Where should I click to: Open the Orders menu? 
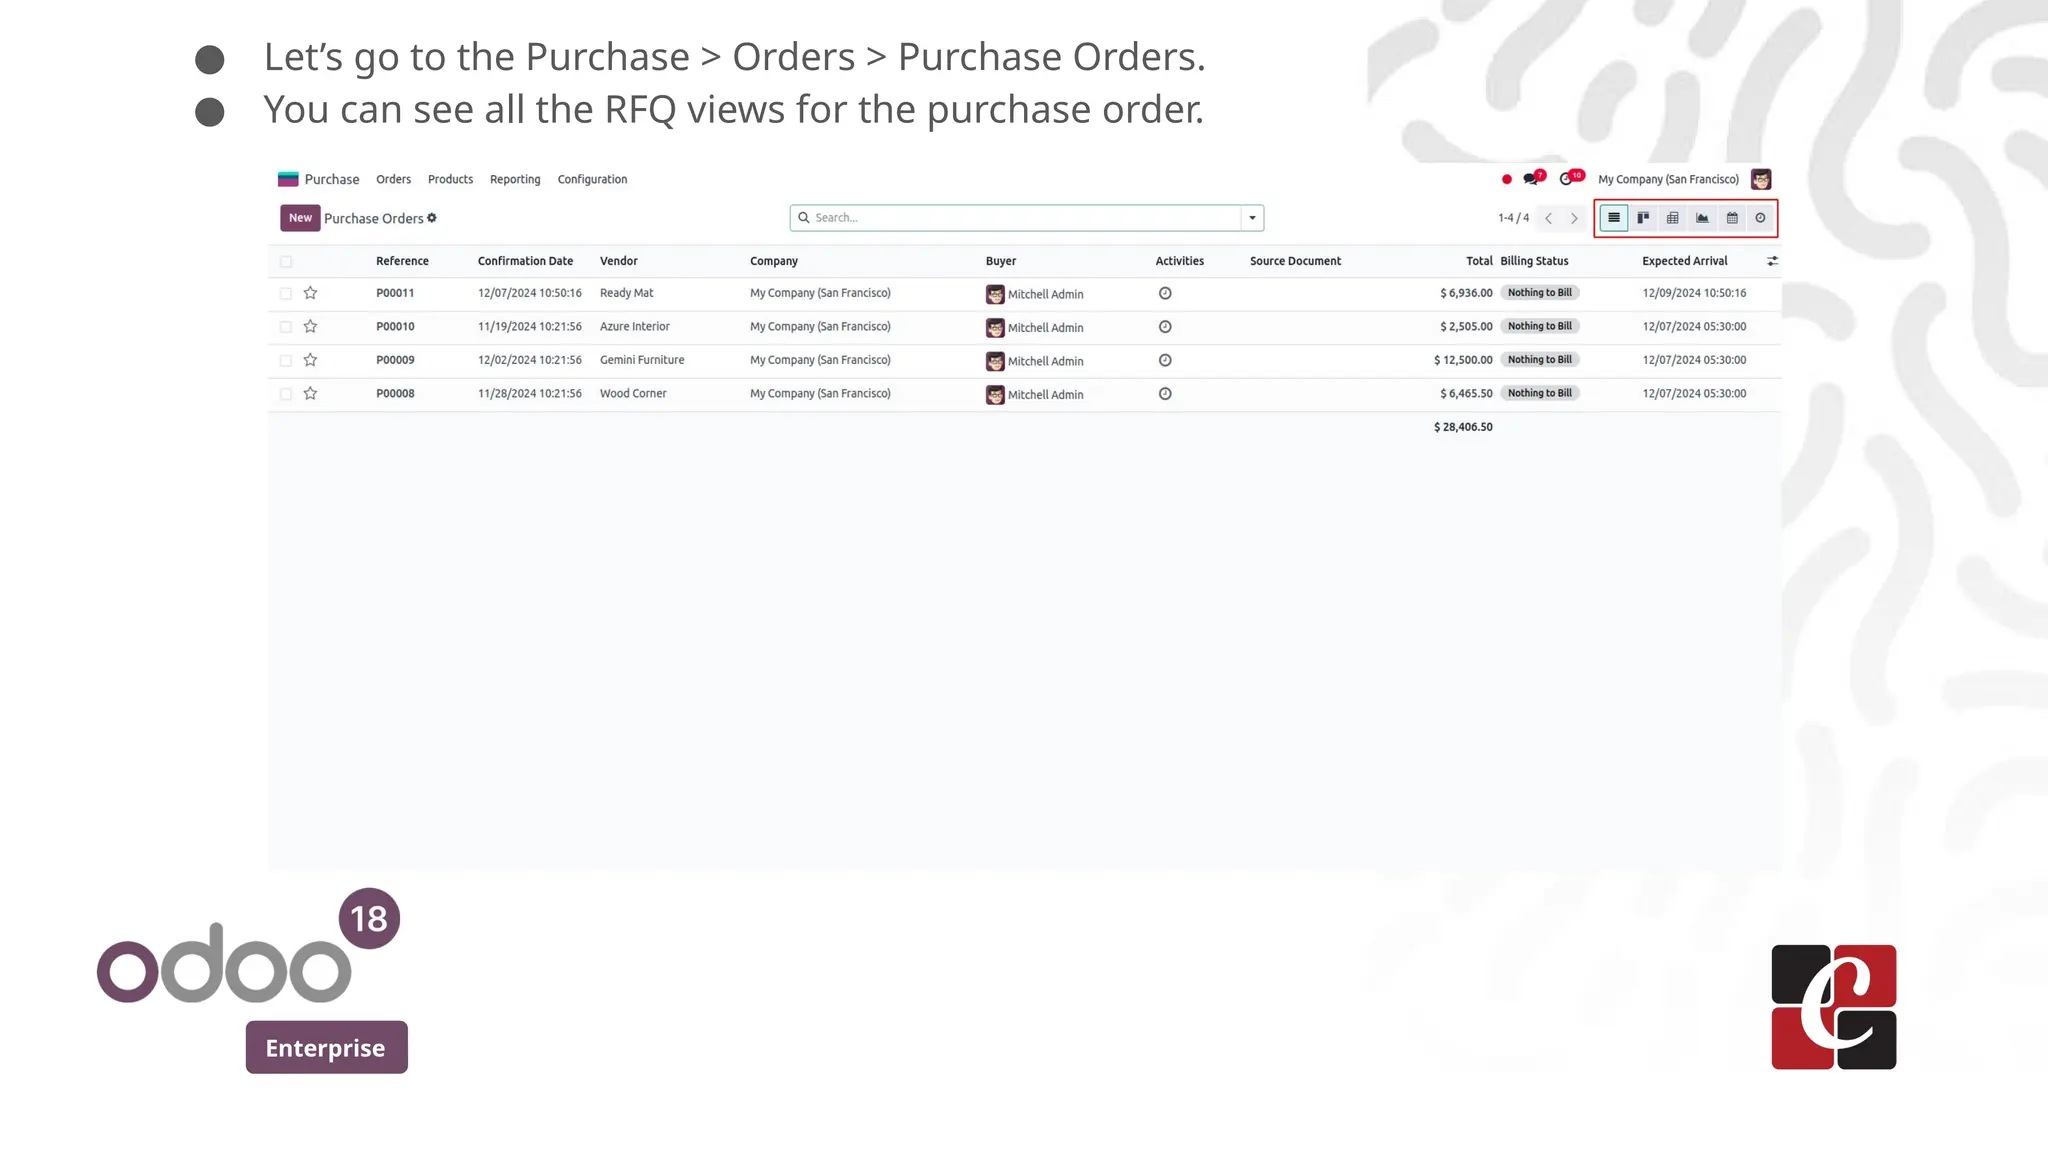pyautogui.click(x=393, y=180)
